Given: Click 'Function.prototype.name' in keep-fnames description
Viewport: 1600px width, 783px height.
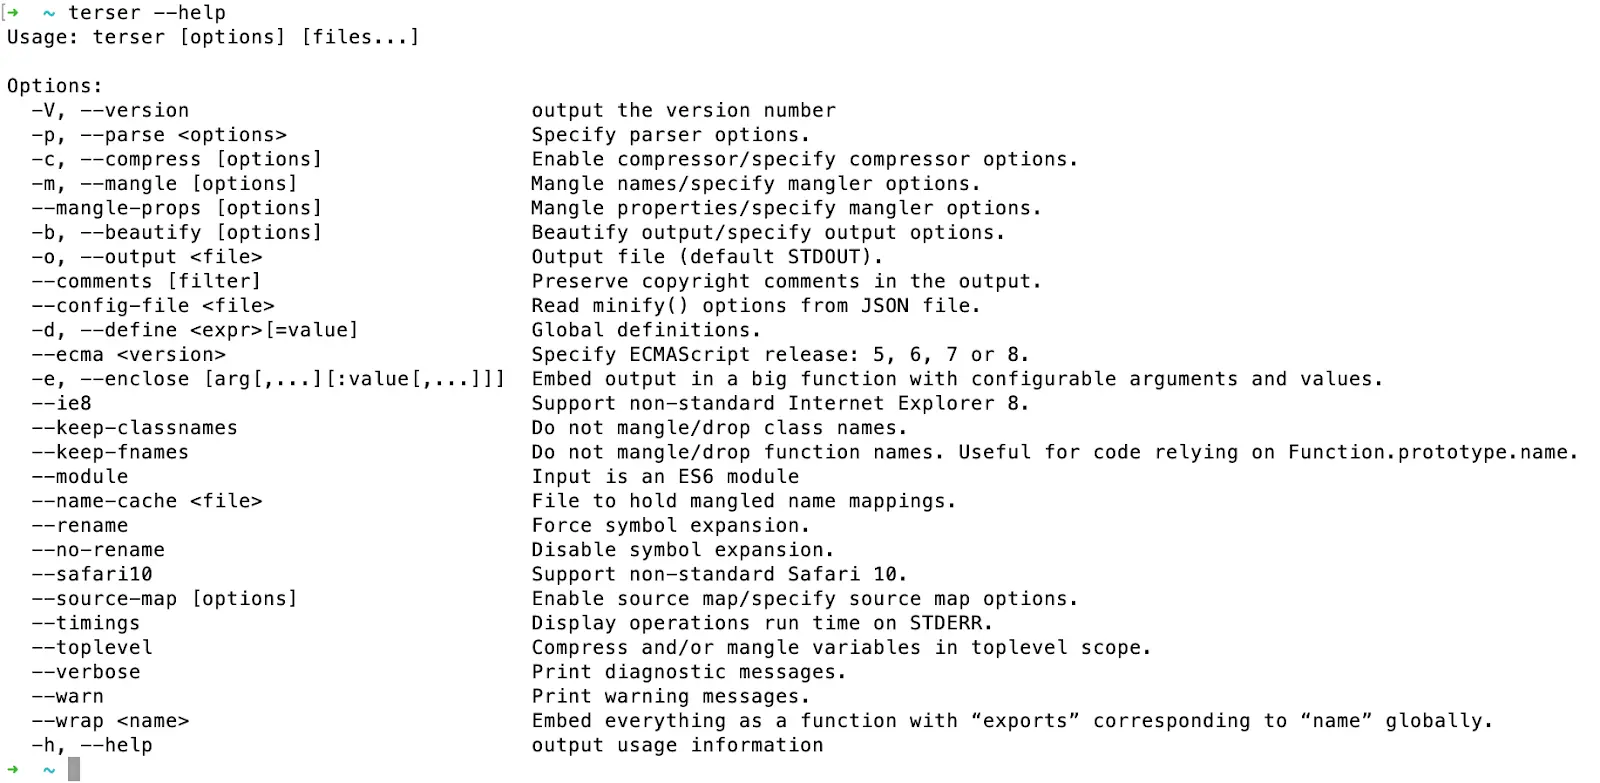Looking at the screenshot, I should pyautogui.click(x=1428, y=453).
